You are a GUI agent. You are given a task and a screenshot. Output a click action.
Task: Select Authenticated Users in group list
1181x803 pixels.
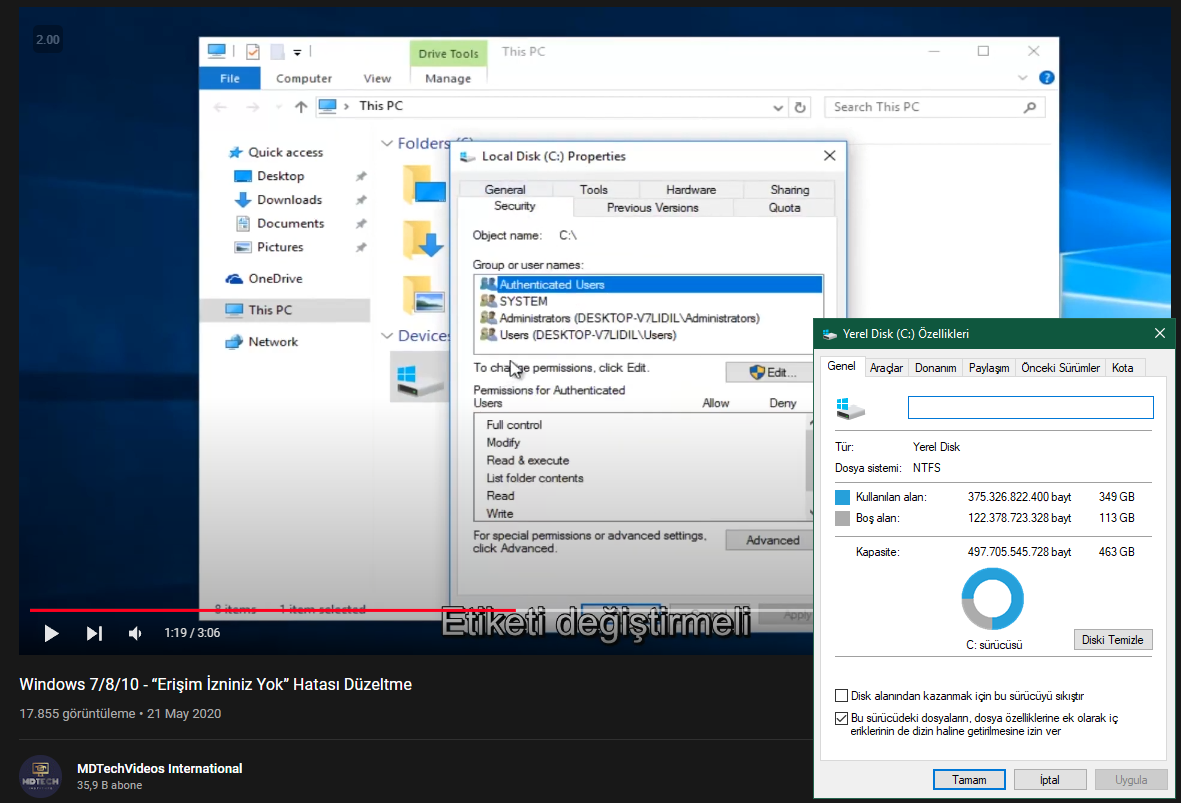648,285
